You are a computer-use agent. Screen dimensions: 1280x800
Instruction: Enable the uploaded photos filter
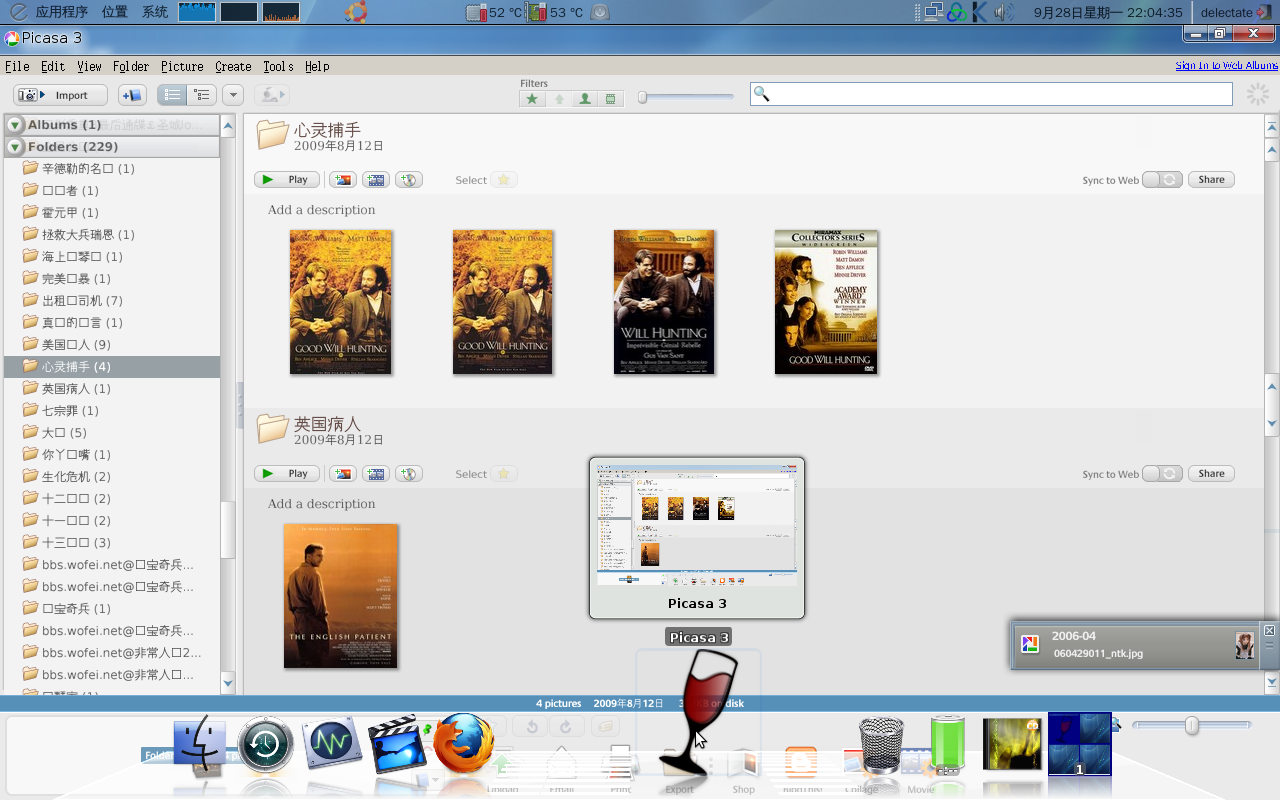(x=559, y=99)
